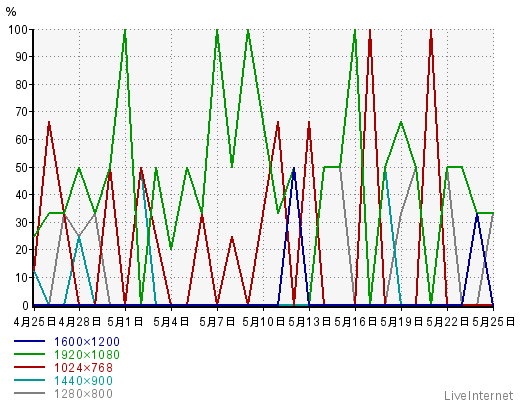Click the 4月25日 x-axis date label
Image resolution: width=520 pixels, height=405 pixels.
pyautogui.click(x=35, y=322)
